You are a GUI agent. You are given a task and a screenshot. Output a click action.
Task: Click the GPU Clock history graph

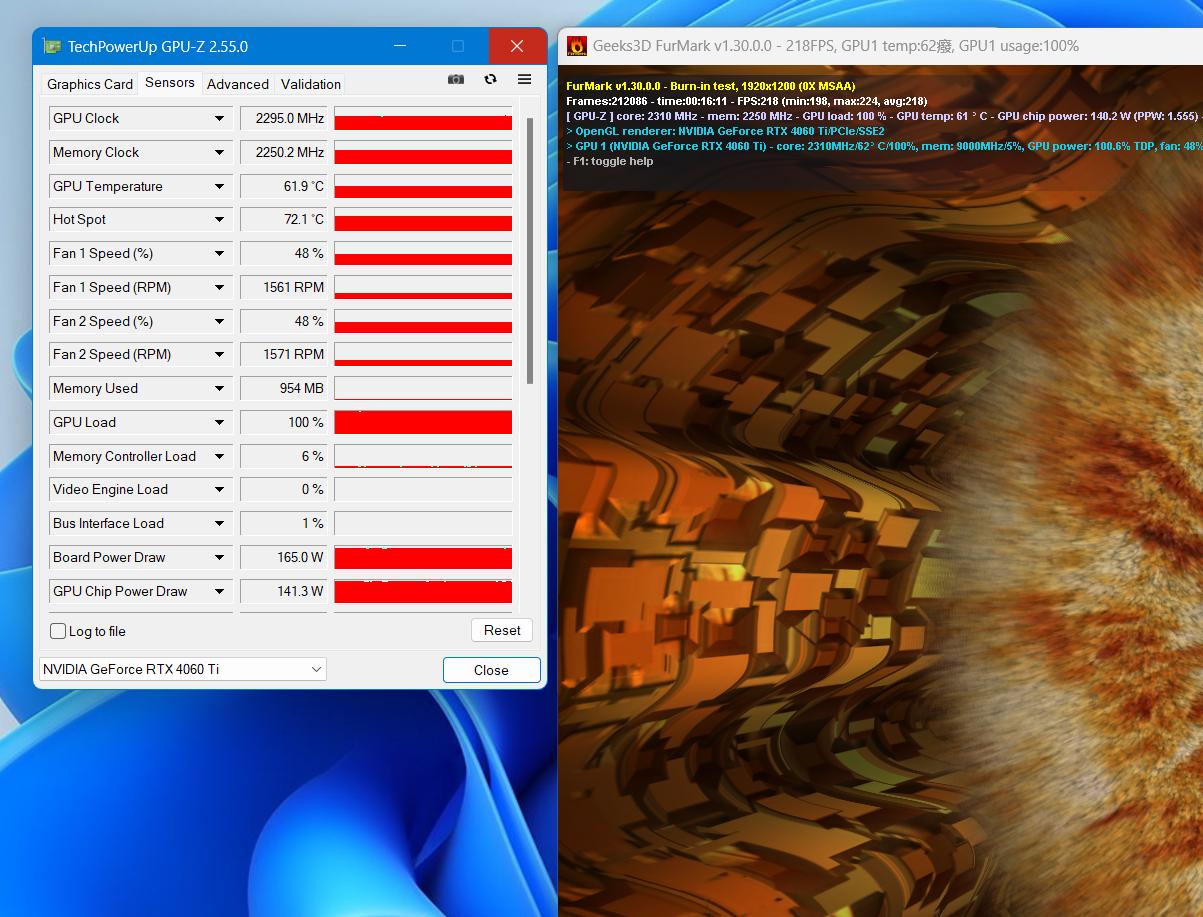[423, 119]
